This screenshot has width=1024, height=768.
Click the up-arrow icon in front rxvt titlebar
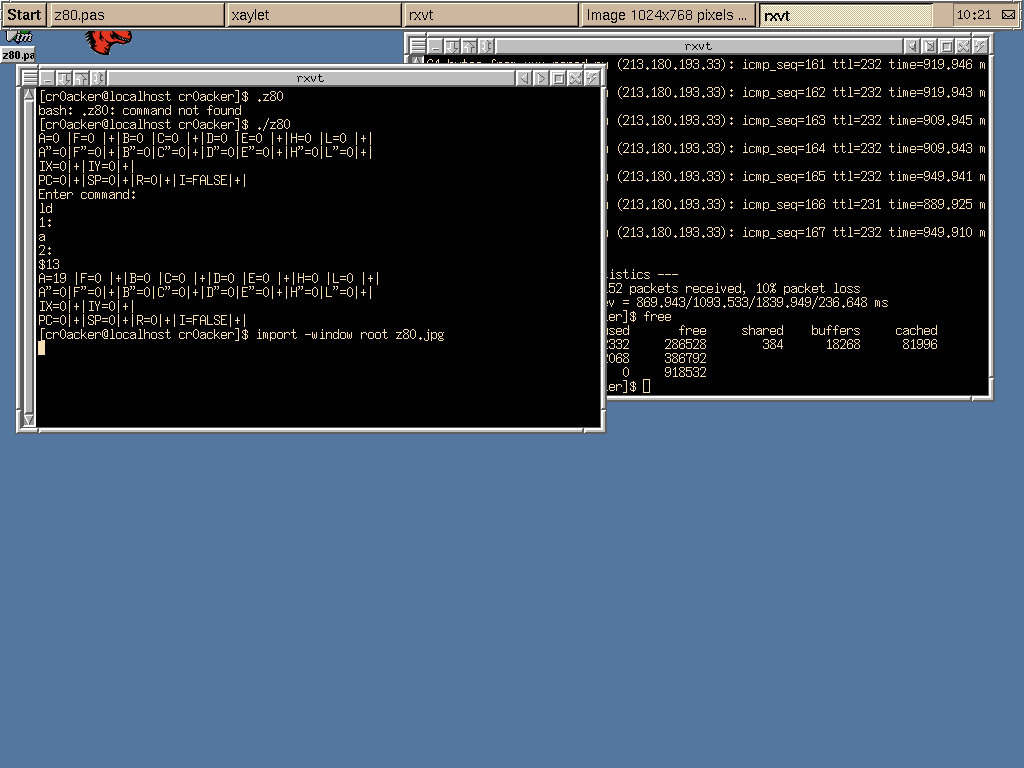click(81, 78)
